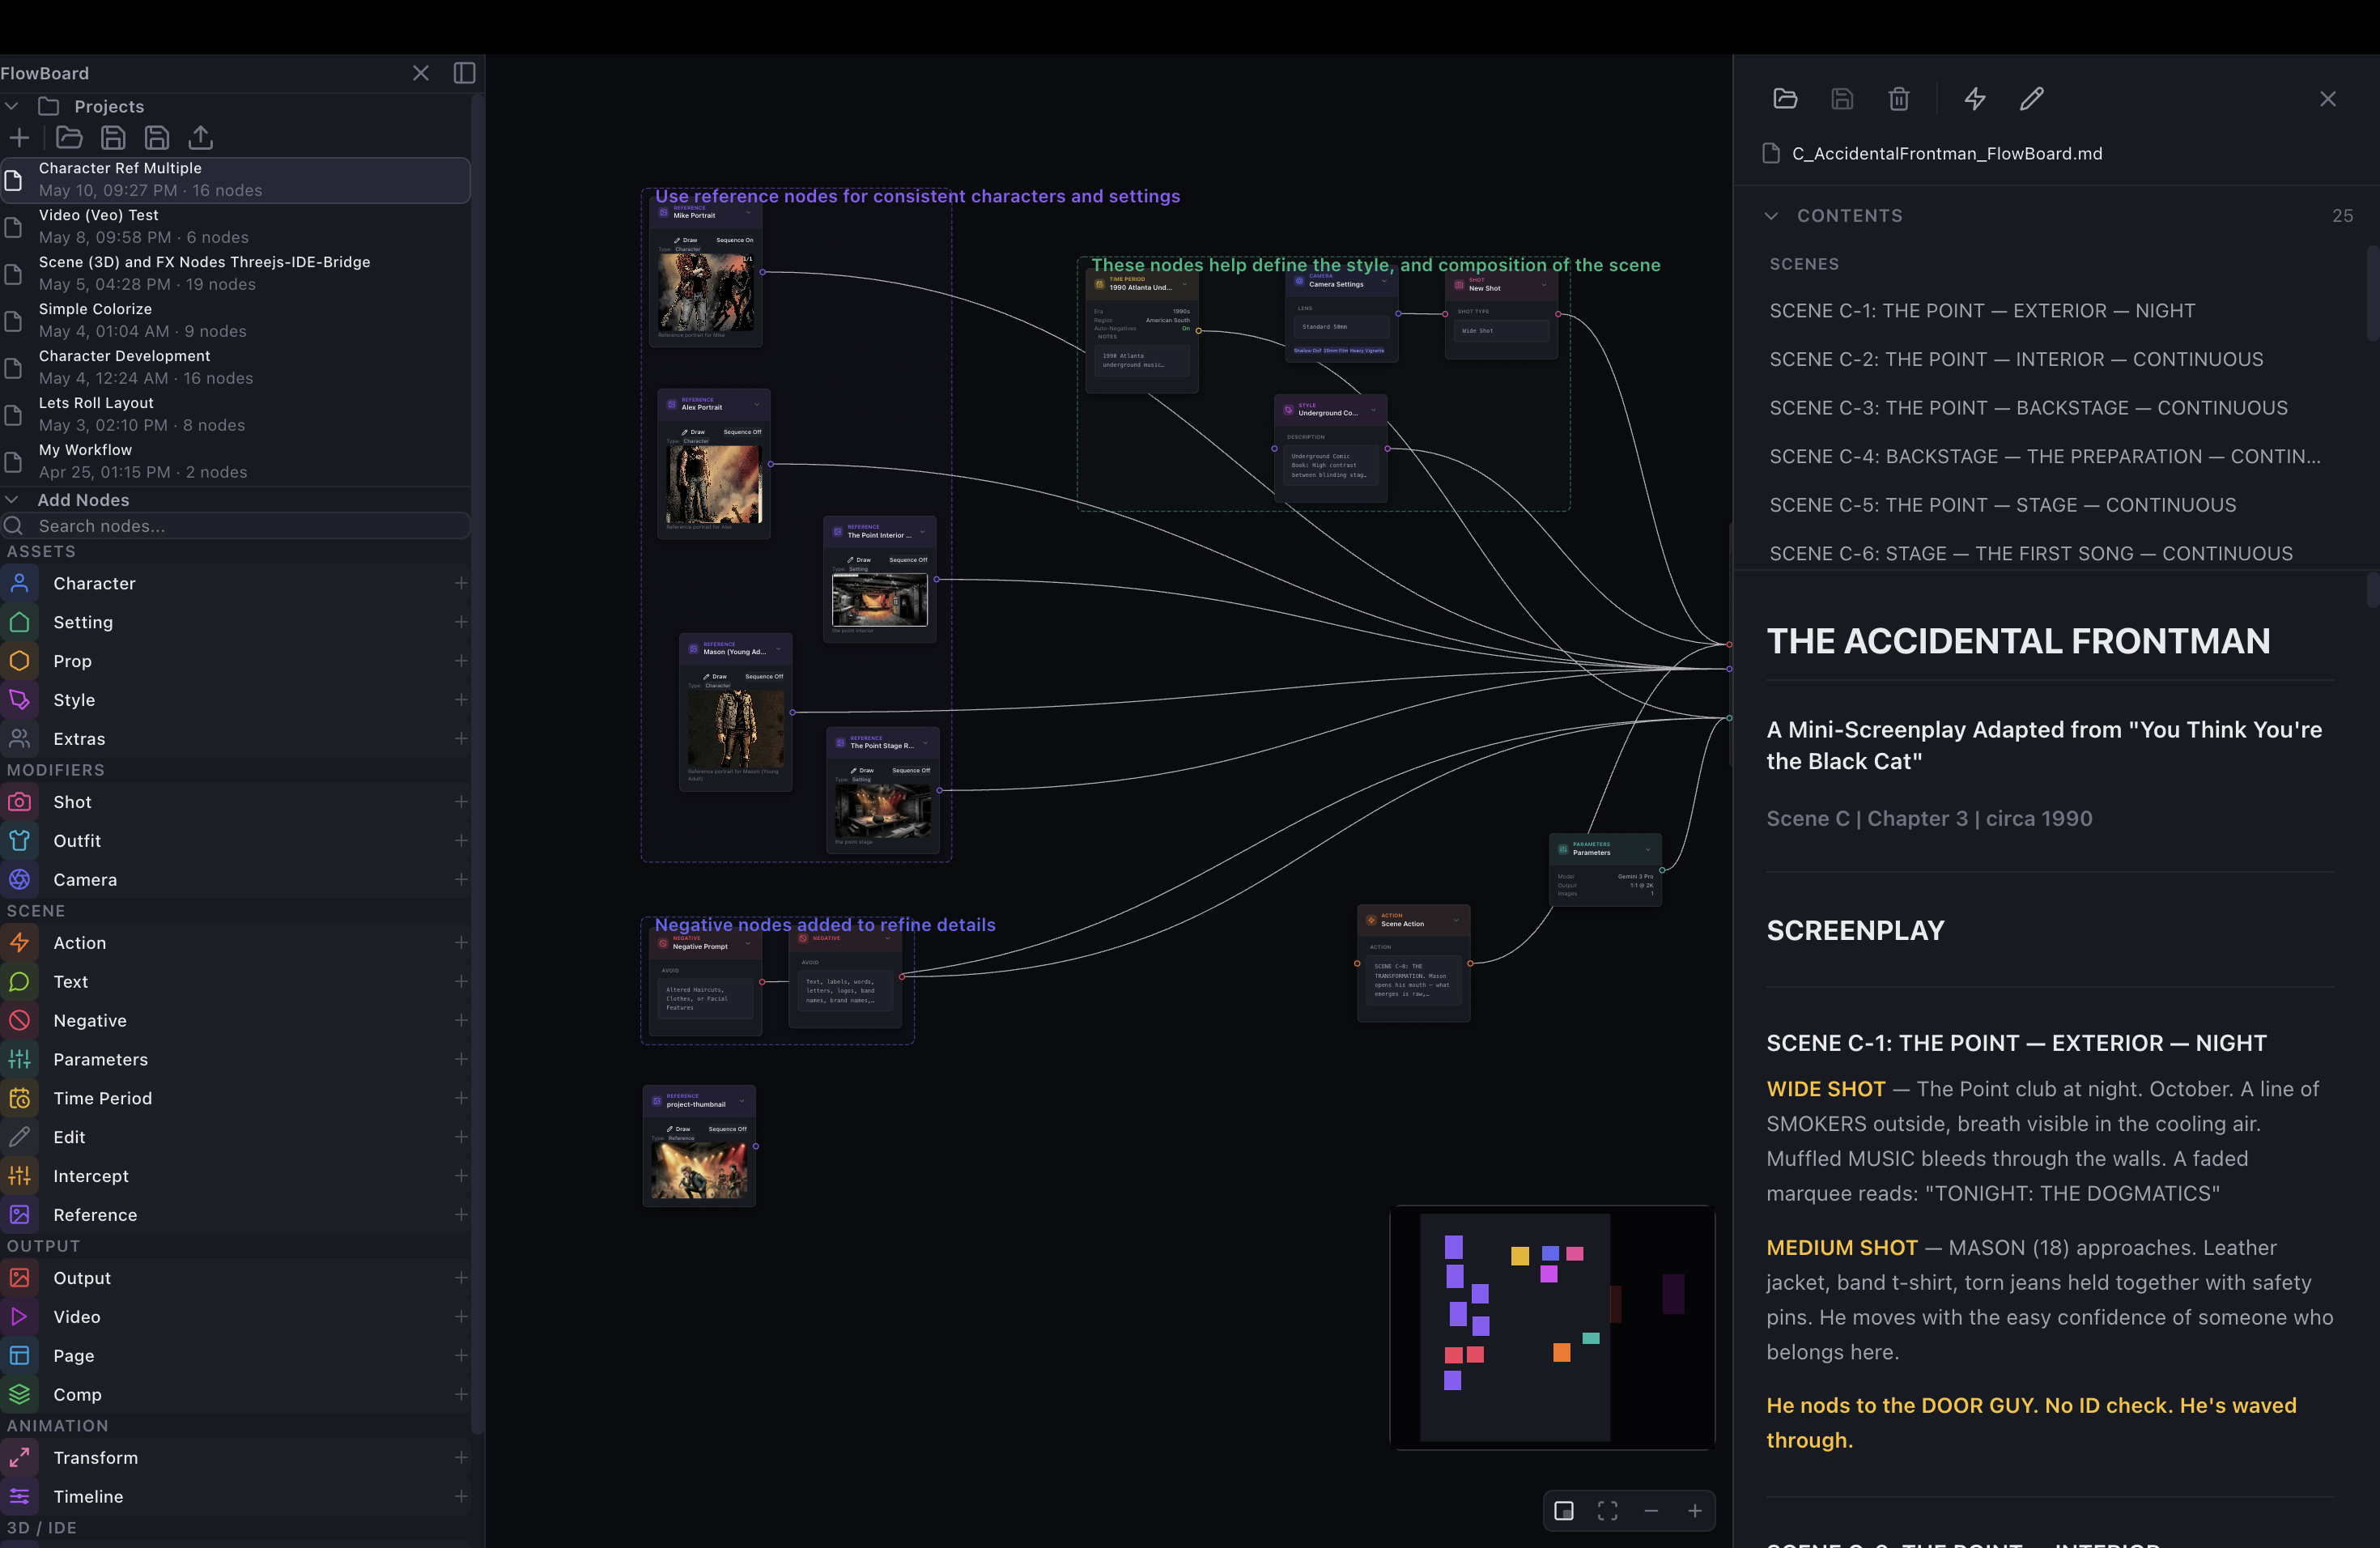Screen dimensions: 2380x1548
Task: Toggle the sidebar layout panel icon
Action: pos(464,73)
